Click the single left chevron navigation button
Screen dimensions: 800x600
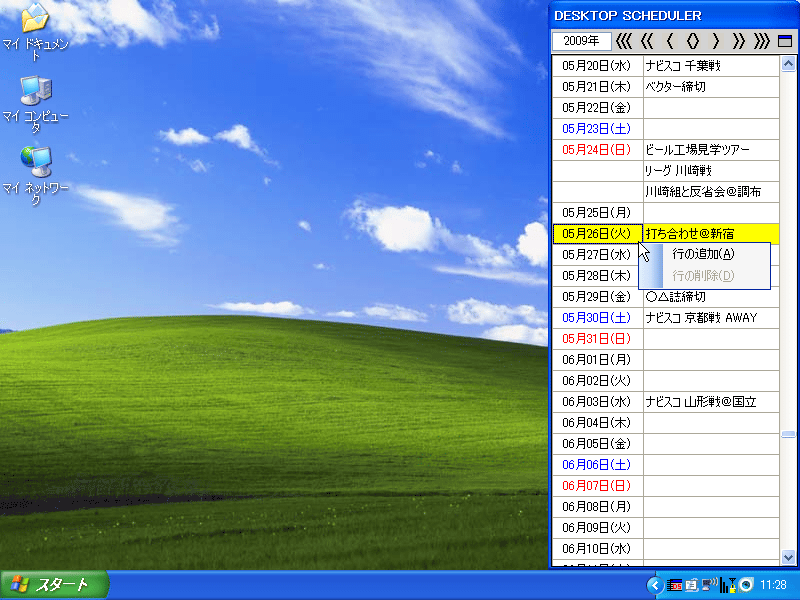coord(669,41)
